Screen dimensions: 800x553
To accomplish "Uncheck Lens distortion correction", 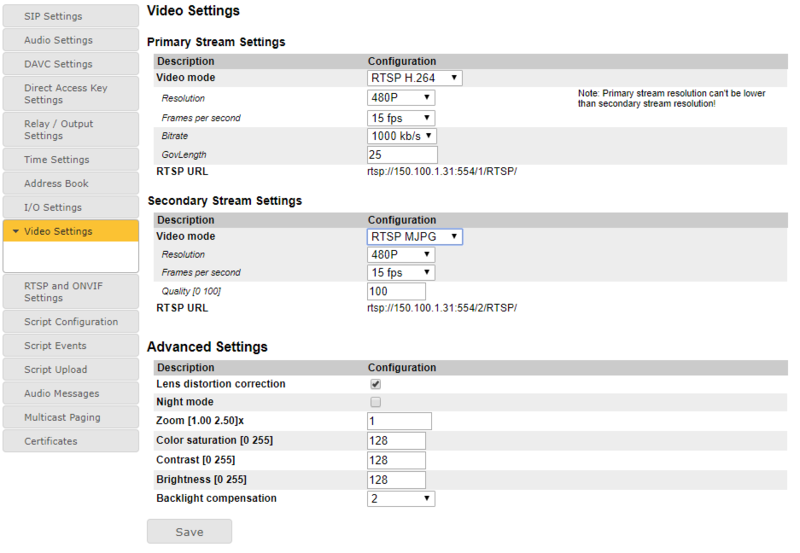I will (376, 384).
